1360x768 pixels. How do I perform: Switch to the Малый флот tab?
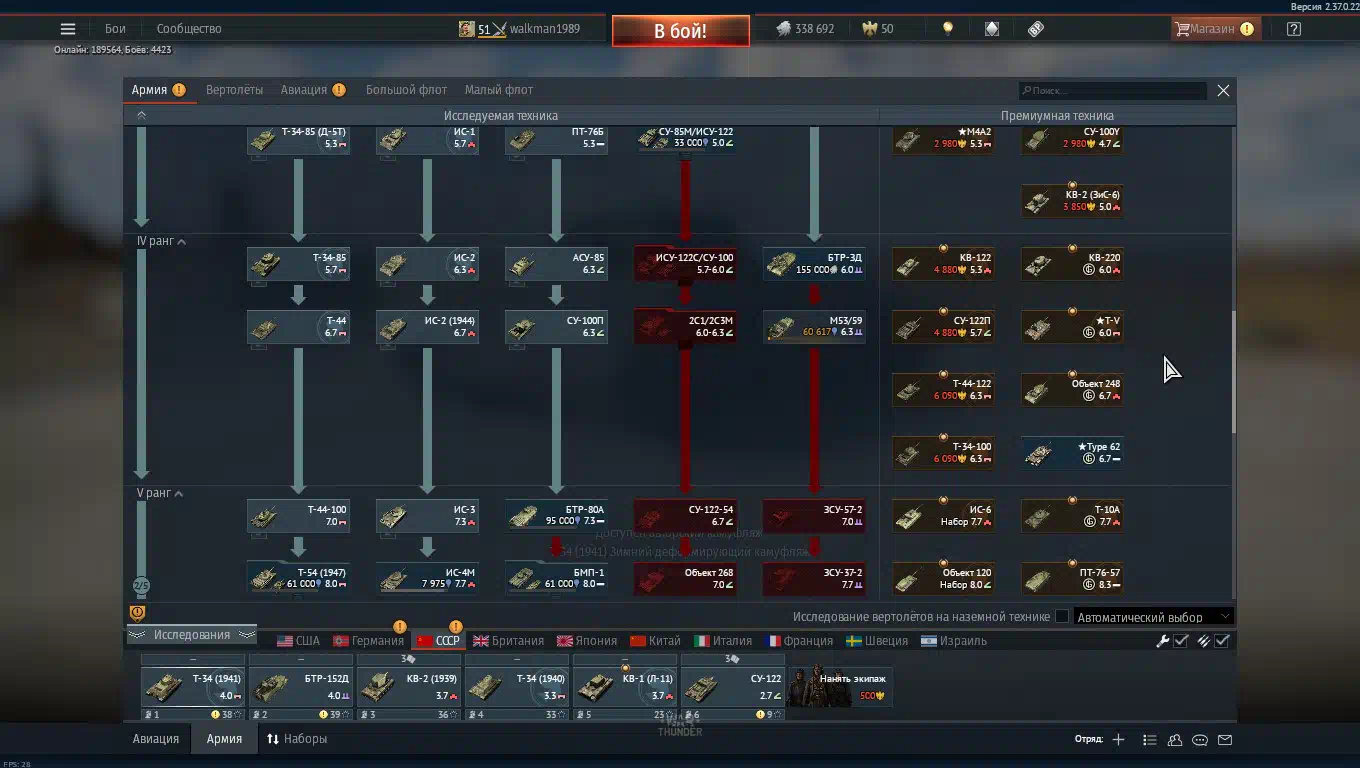click(x=499, y=90)
